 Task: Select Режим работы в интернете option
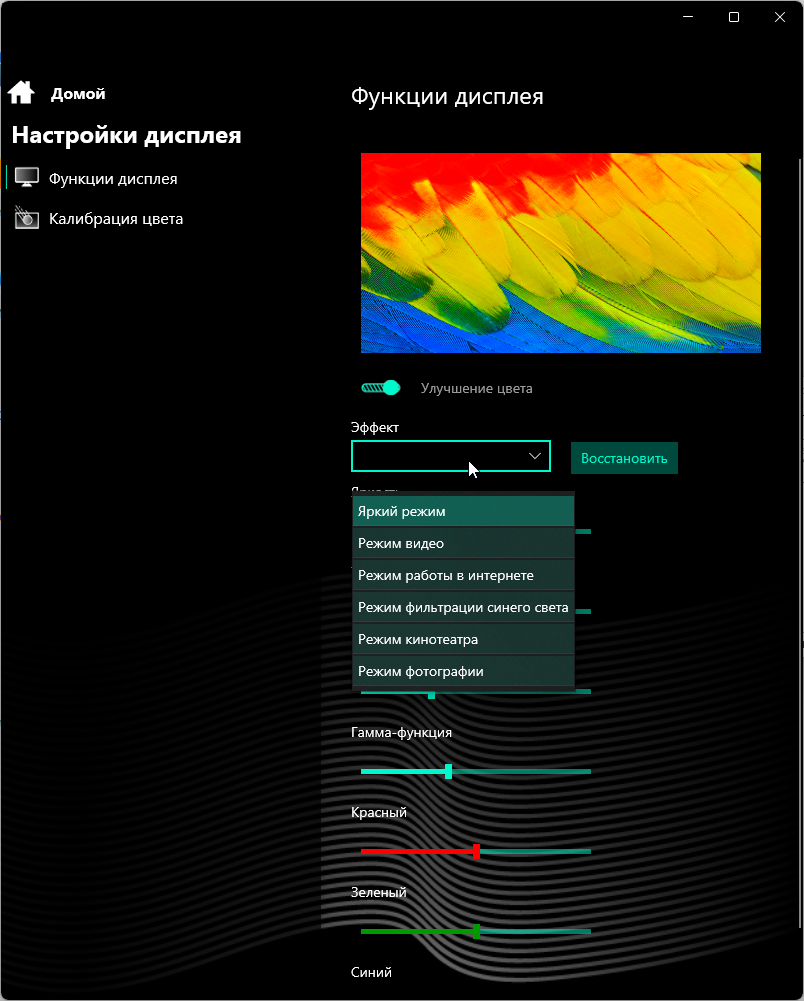[x=463, y=575]
